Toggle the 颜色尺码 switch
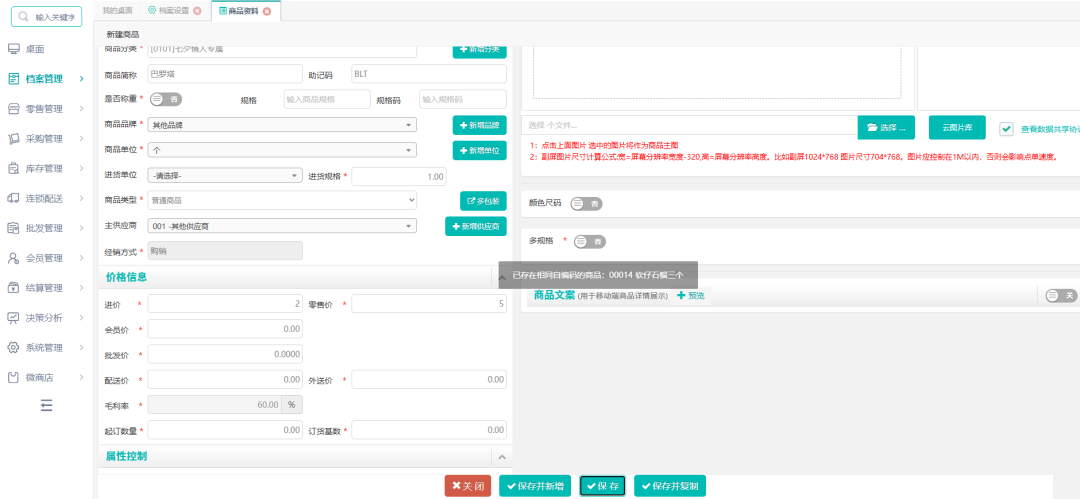Viewport: 1080px width, 499px height. click(x=586, y=203)
